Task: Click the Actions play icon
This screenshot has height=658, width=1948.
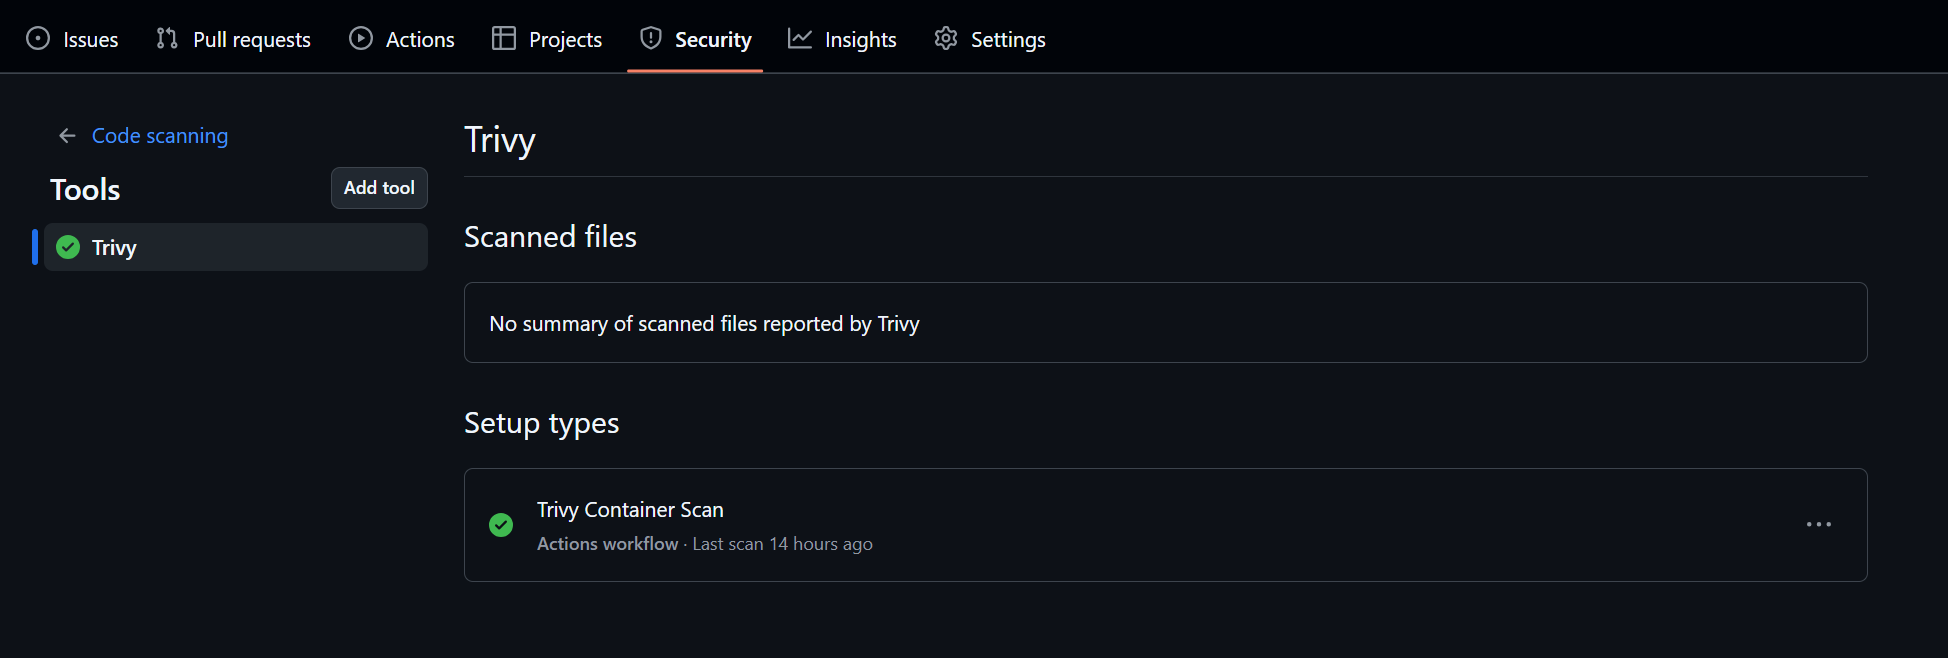Action: click(360, 38)
